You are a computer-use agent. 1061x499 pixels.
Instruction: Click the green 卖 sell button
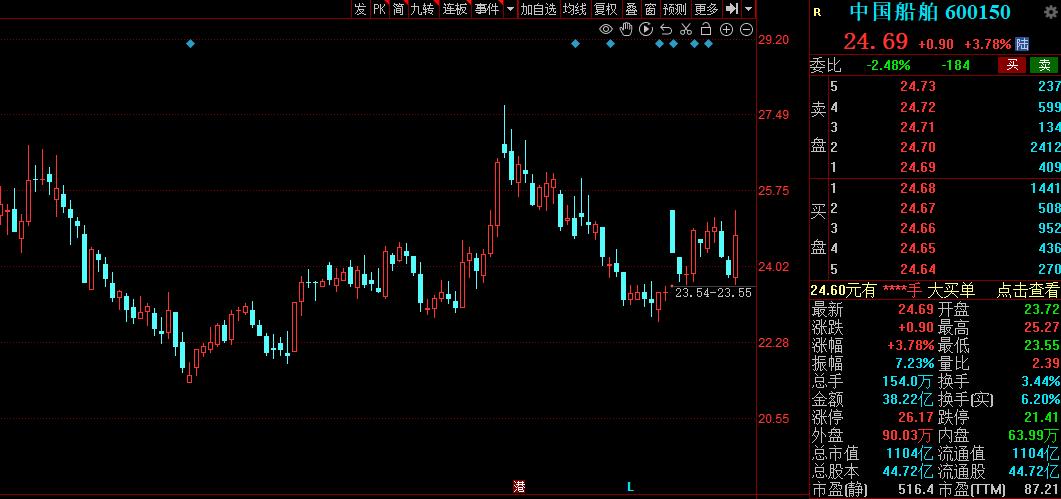pos(1043,65)
